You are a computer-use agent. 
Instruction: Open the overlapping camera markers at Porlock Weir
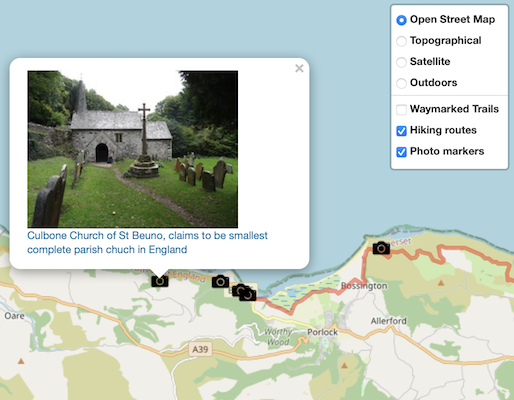coord(244,293)
